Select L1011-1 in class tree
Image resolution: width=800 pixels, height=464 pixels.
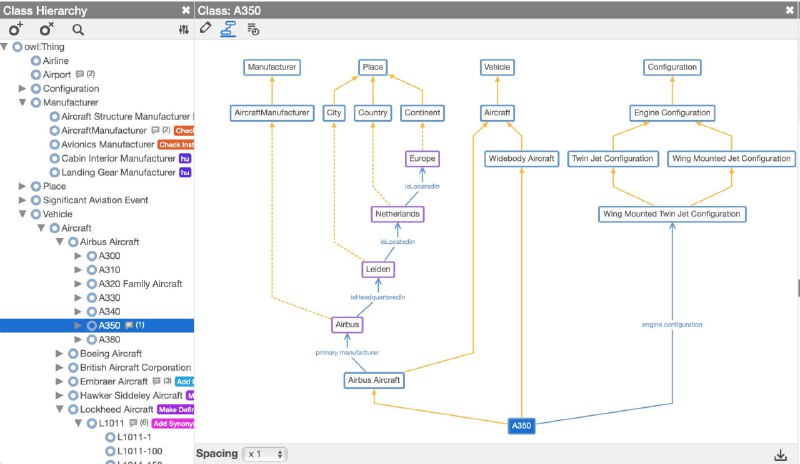click(134, 437)
